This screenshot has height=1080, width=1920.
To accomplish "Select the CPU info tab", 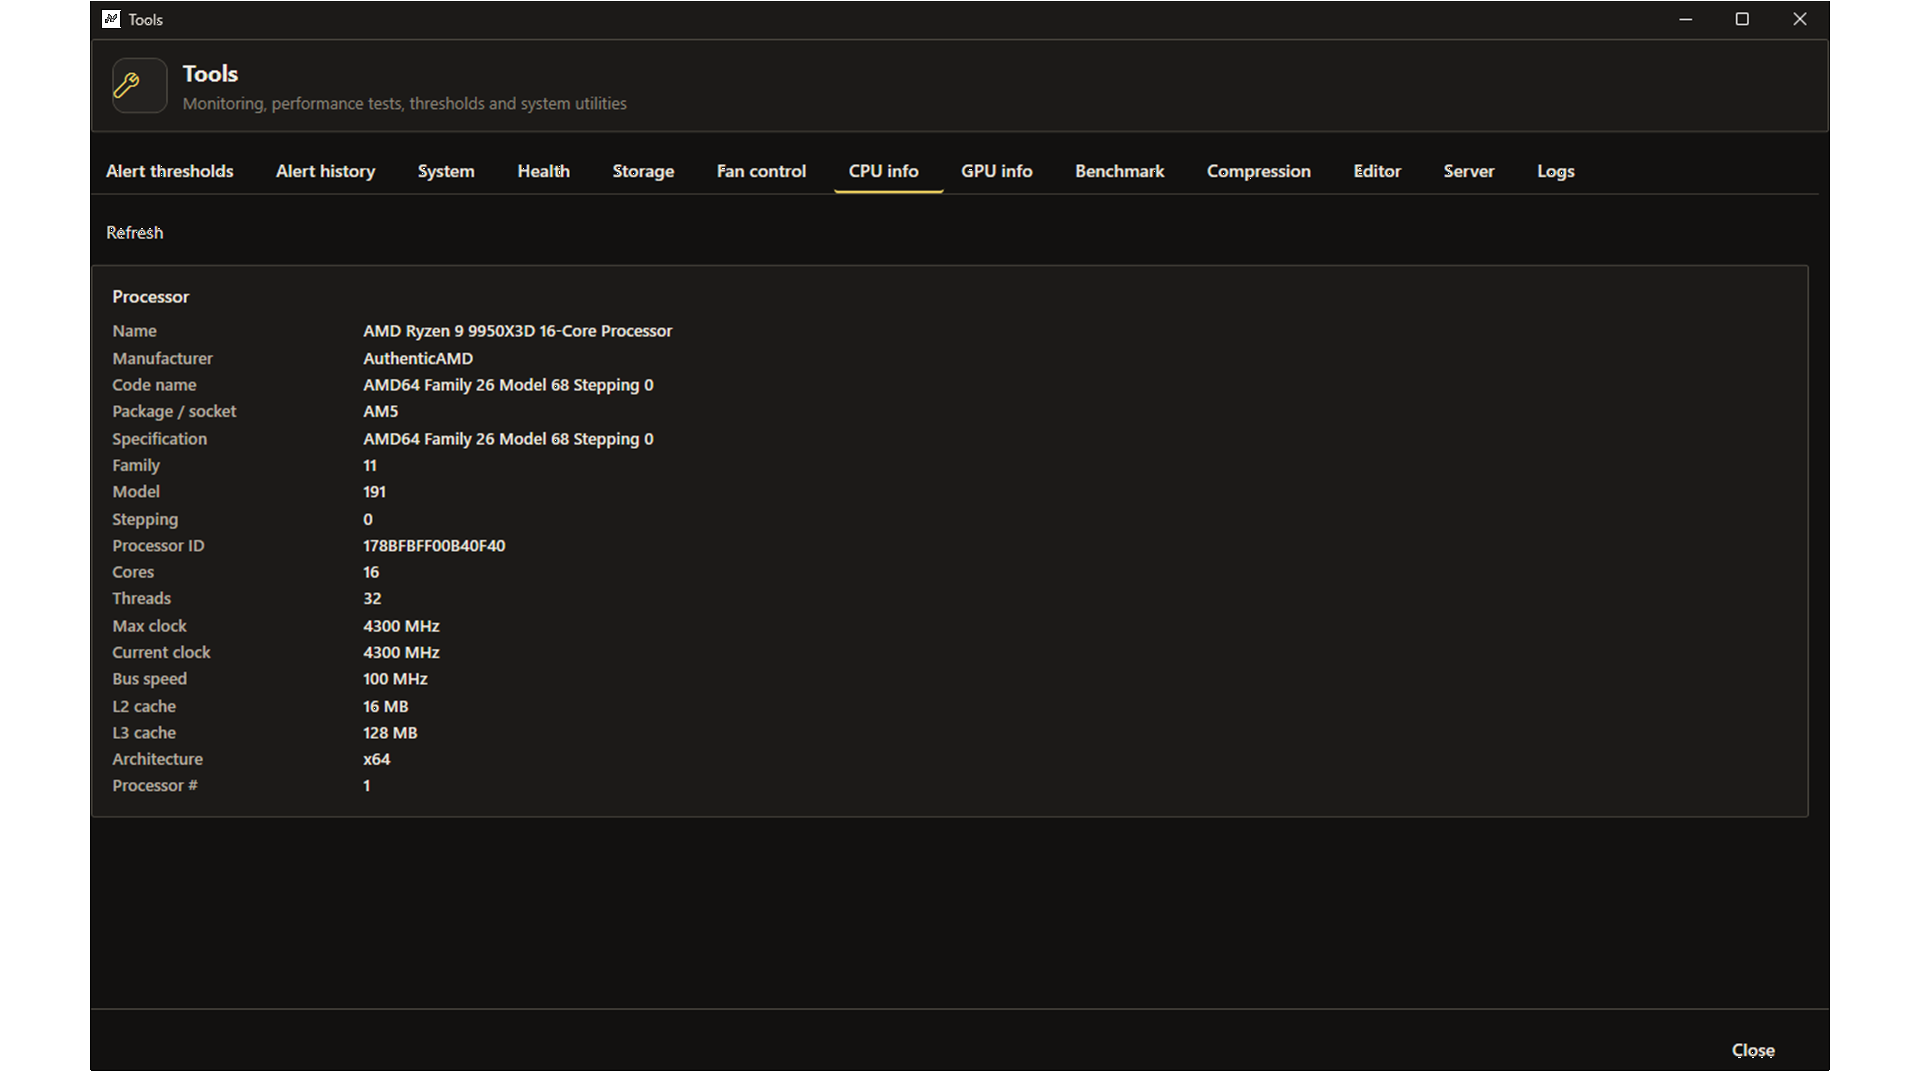I will (x=884, y=171).
